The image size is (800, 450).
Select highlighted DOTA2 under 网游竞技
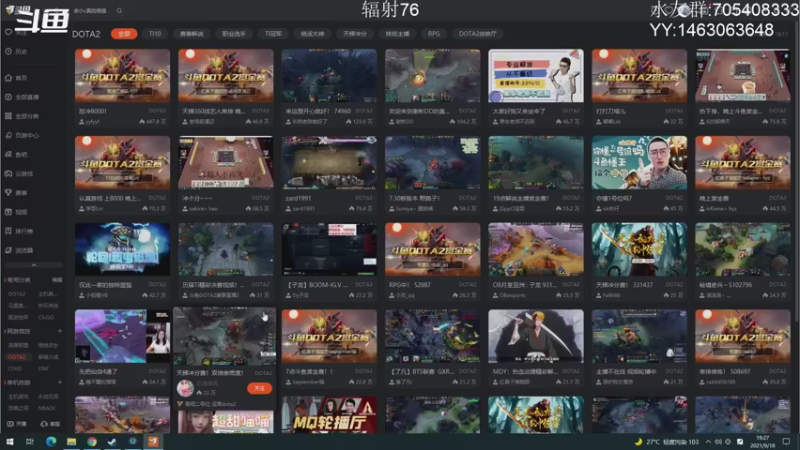[x=17, y=357]
